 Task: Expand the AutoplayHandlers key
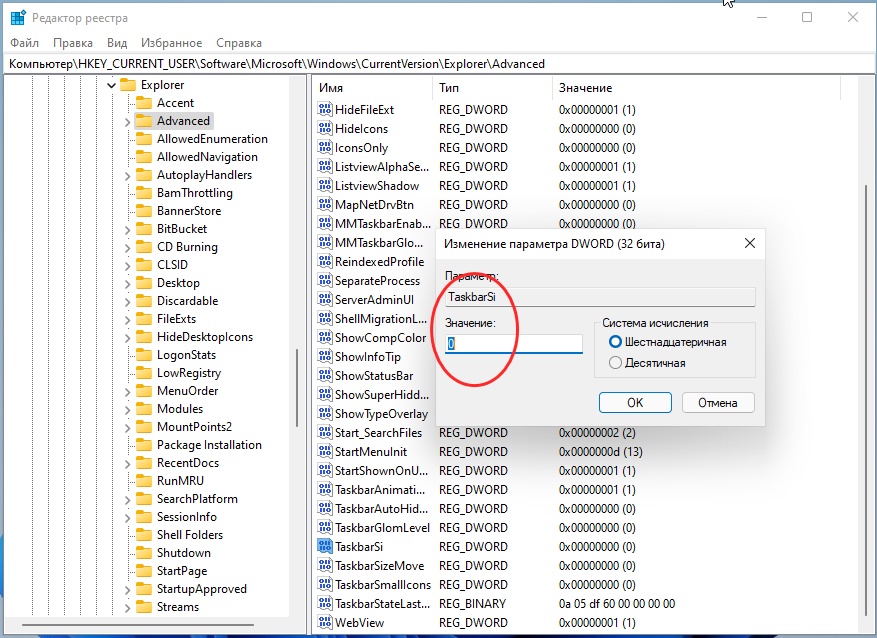[127, 176]
